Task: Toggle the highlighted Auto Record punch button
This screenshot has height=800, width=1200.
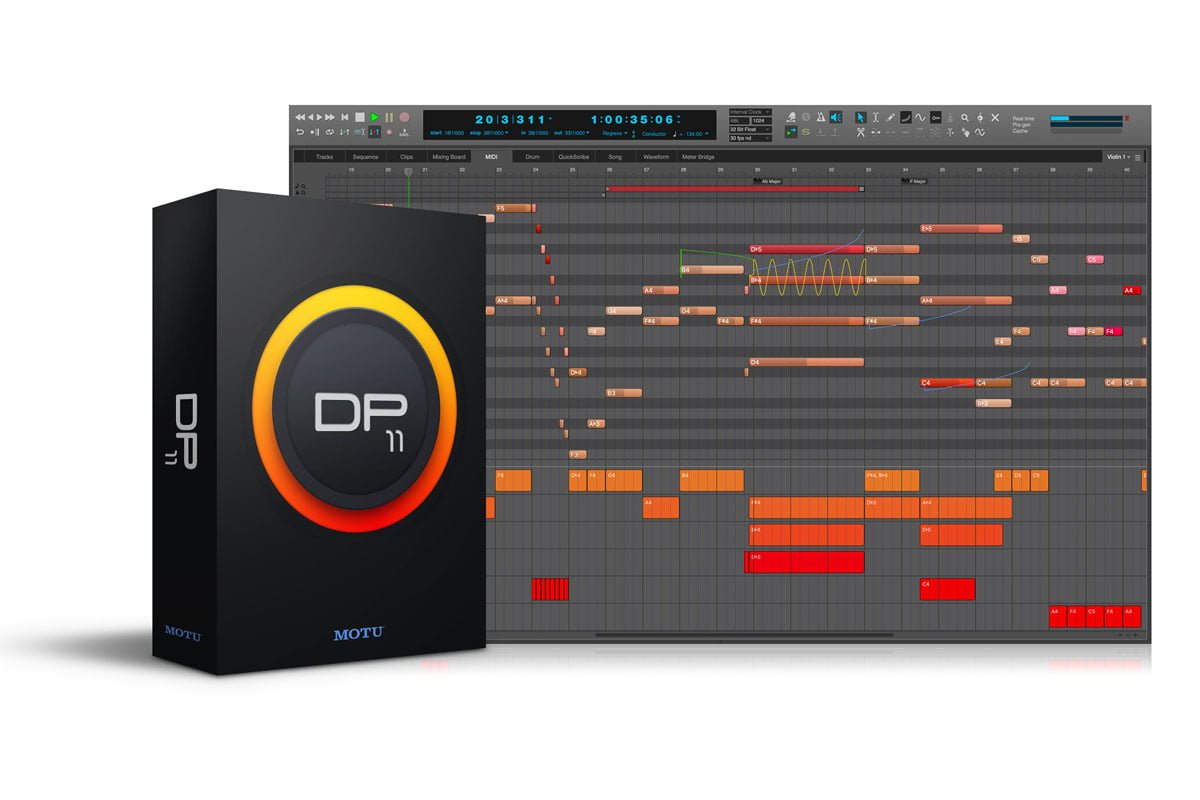Action: click(x=374, y=132)
